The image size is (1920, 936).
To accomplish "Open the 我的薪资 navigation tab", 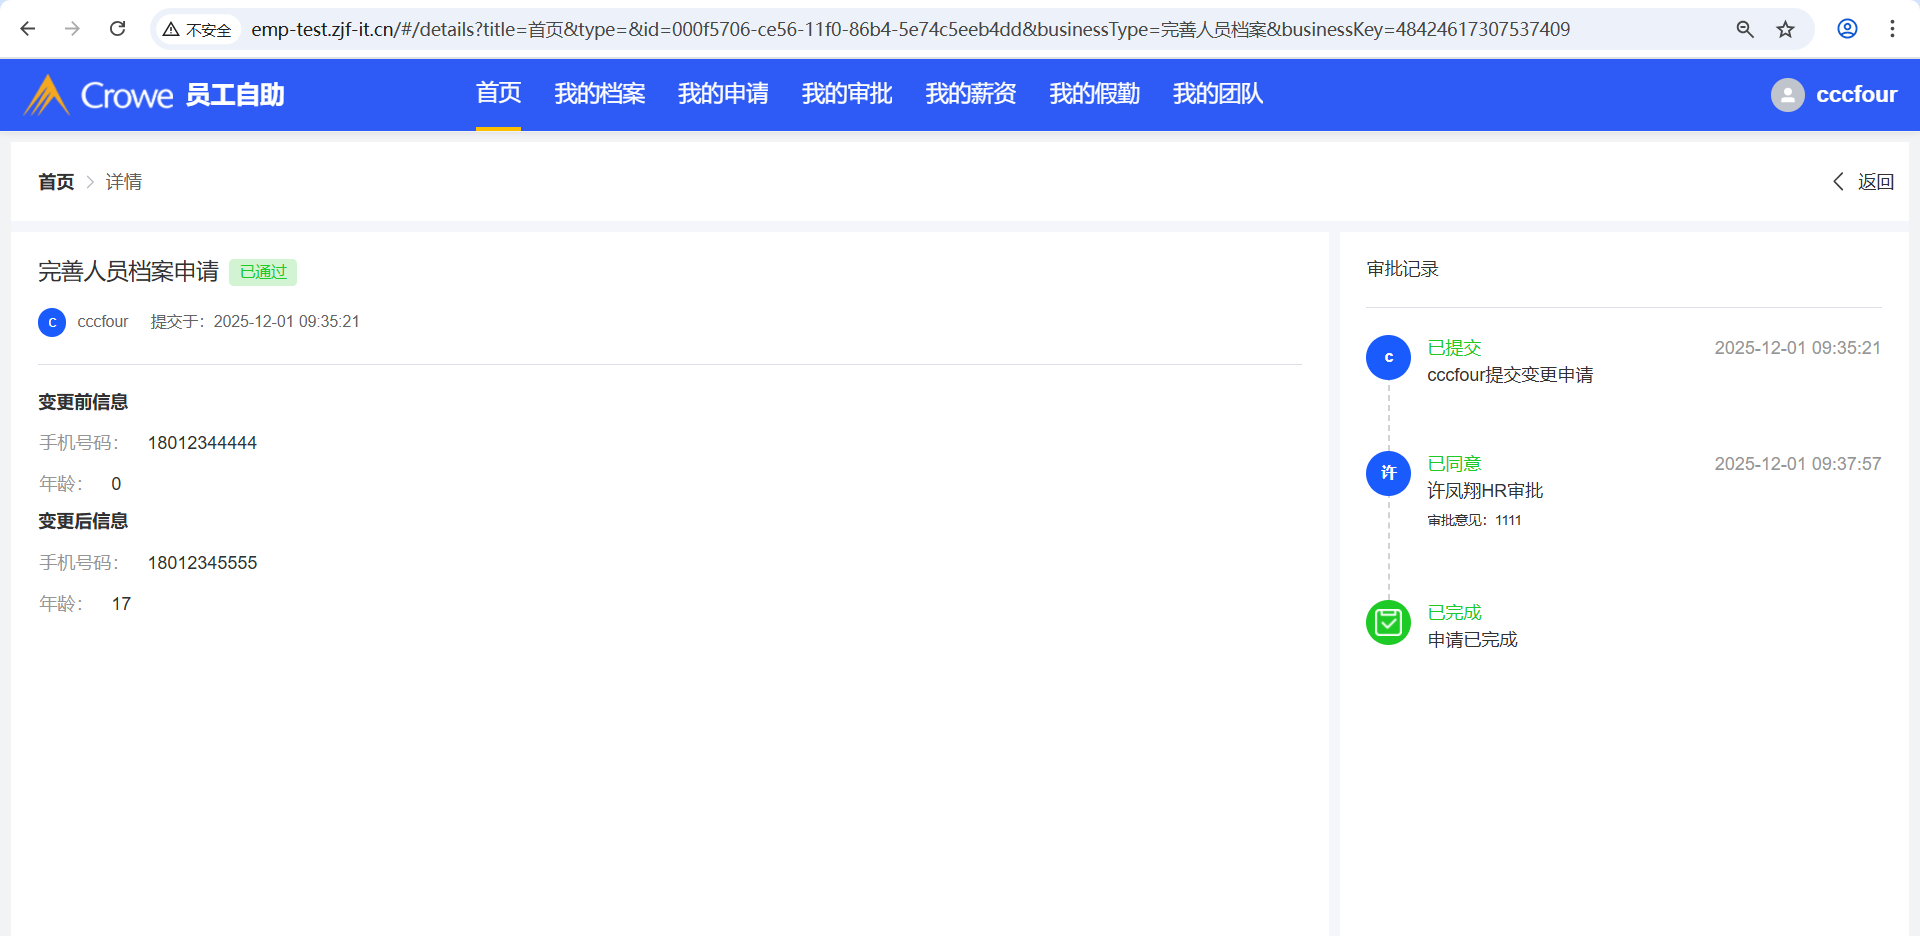I will point(971,94).
